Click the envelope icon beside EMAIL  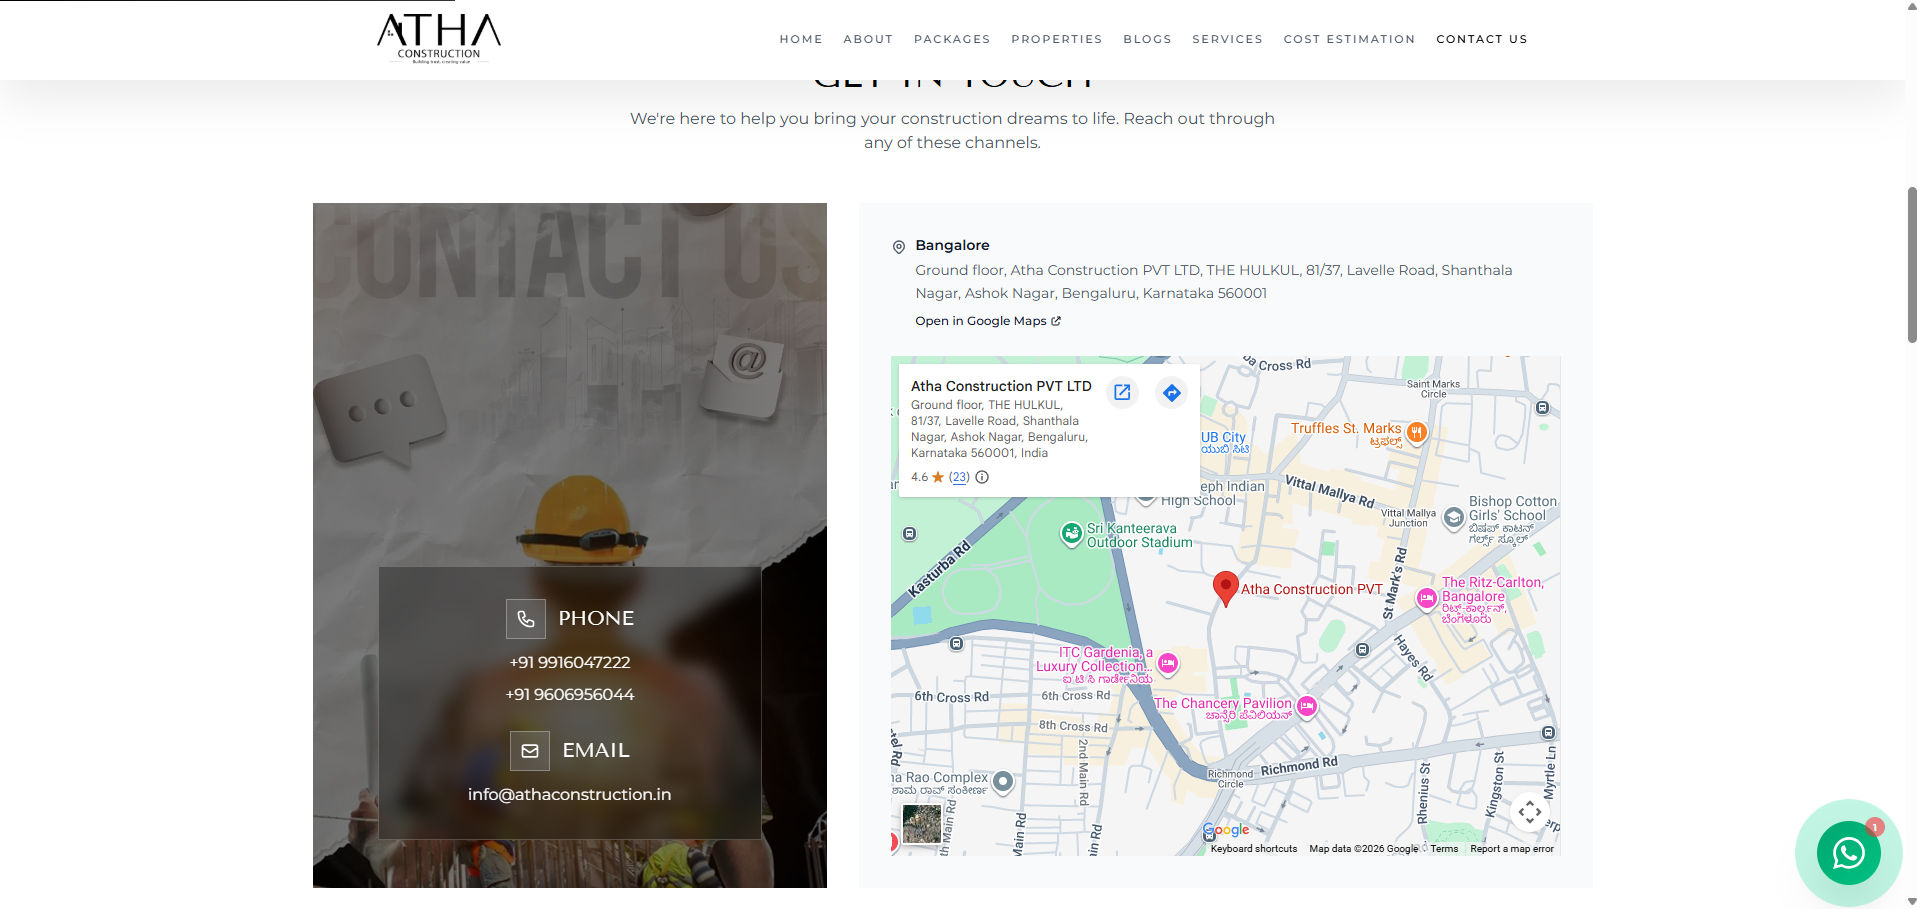point(530,751)
